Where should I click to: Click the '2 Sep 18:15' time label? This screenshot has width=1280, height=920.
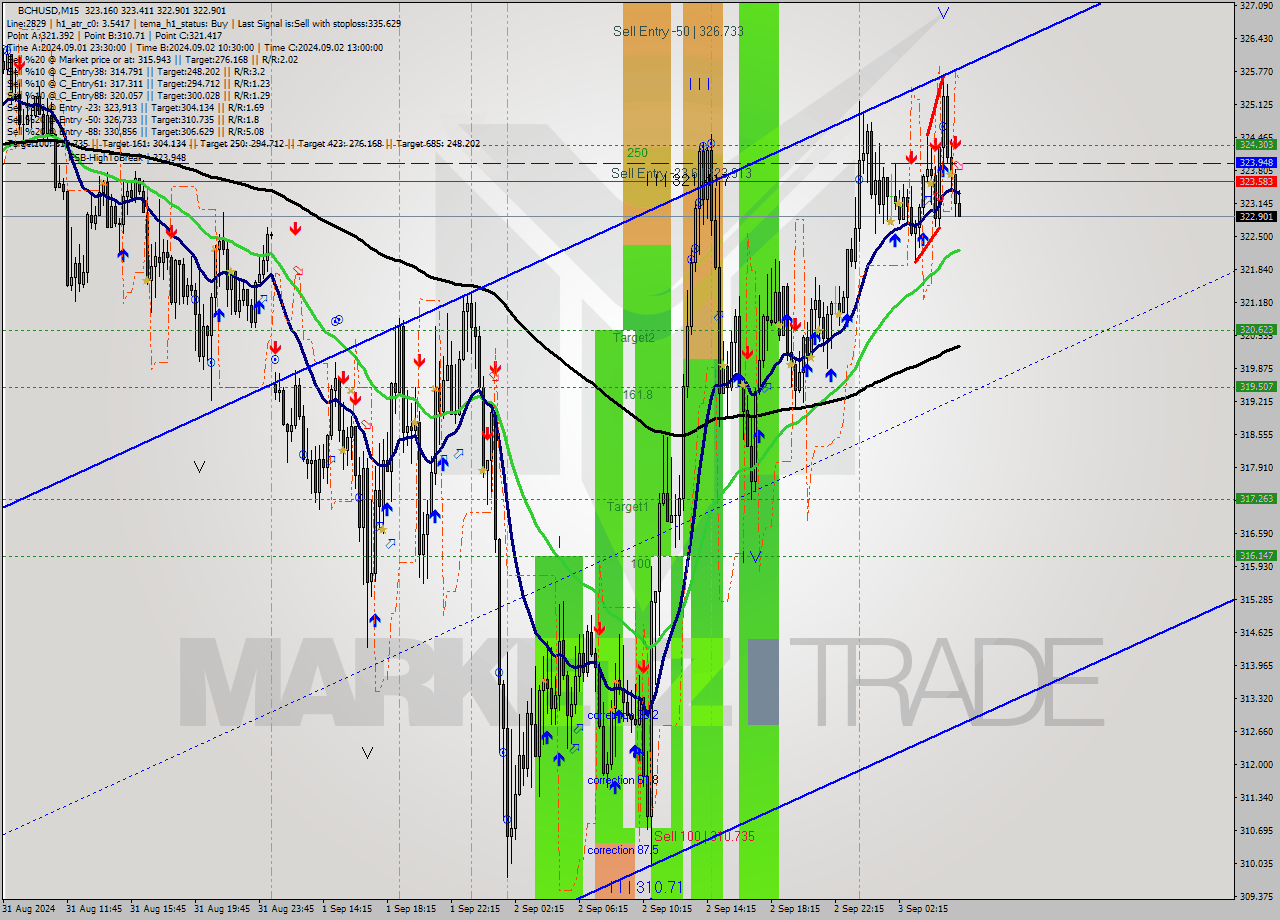point(794,910)
